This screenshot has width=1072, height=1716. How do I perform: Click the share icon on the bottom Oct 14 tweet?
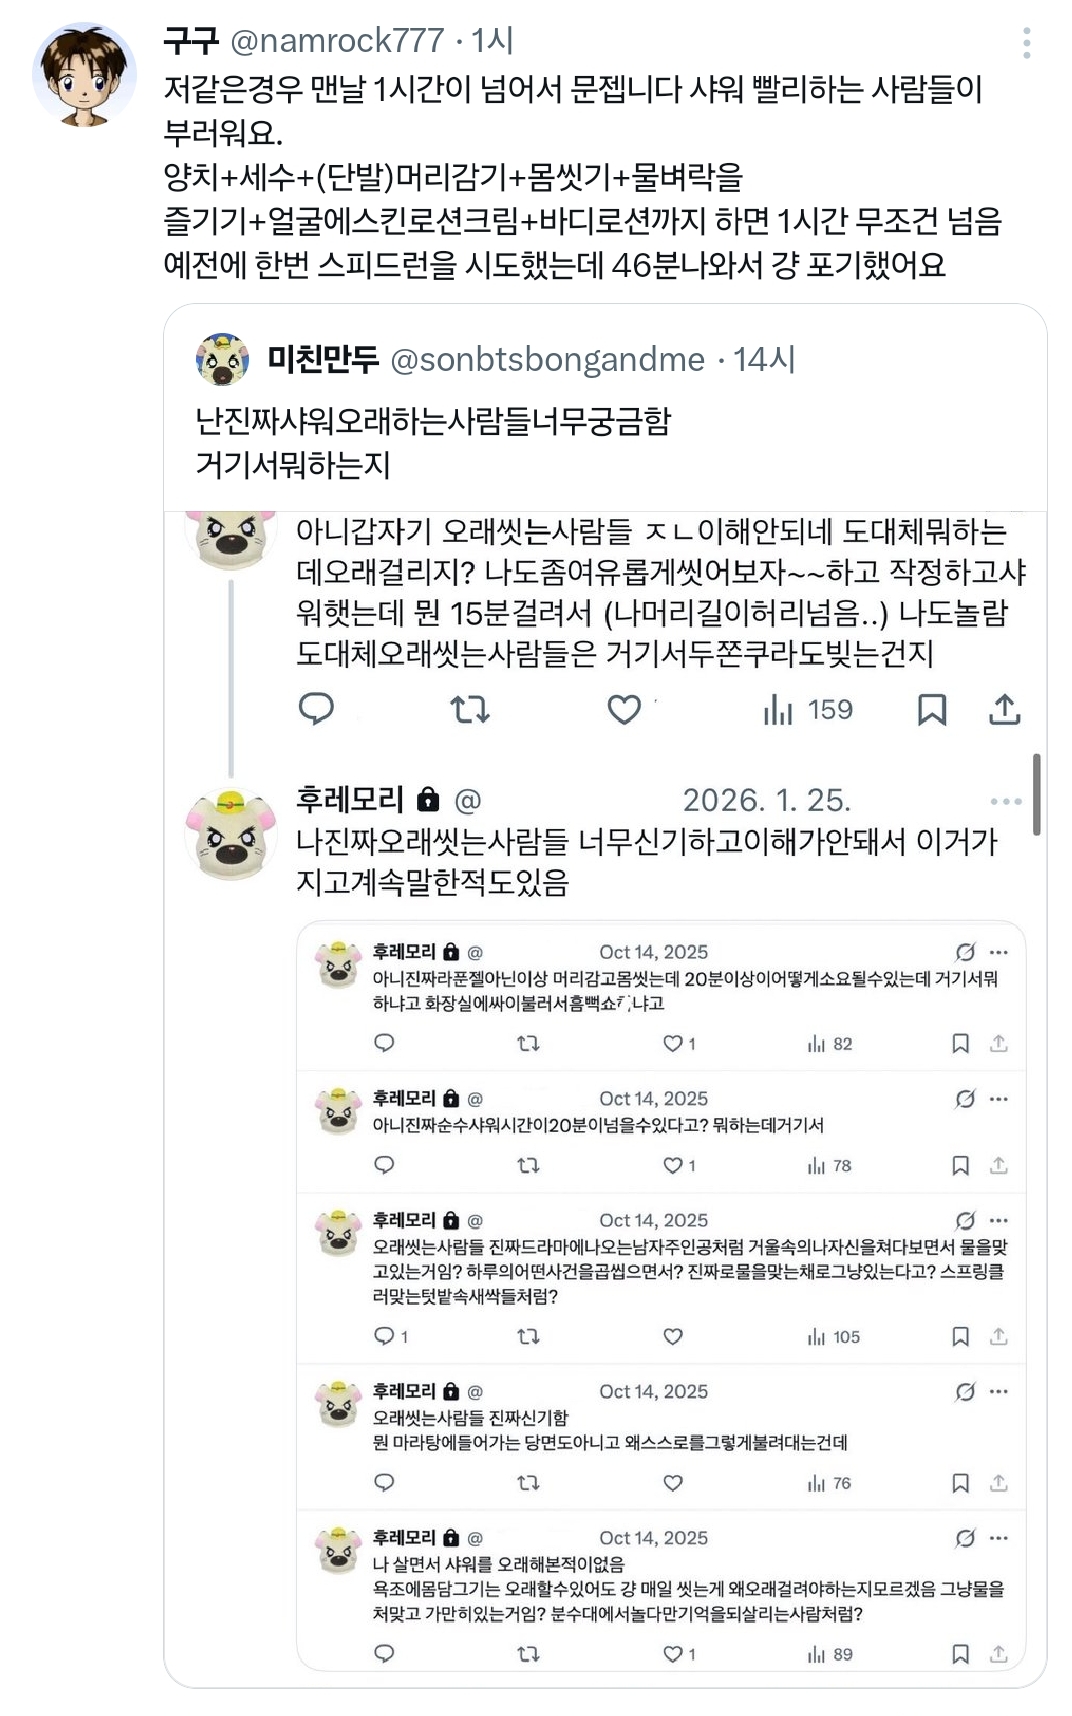point(997,1651)
